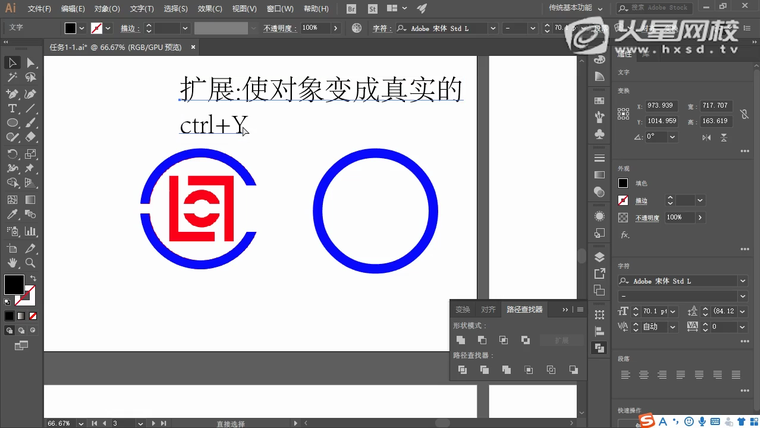The width and height of the screenshot is (760, 428).
Task: Apply left paragraph alignment
Action: pos(624,375)
